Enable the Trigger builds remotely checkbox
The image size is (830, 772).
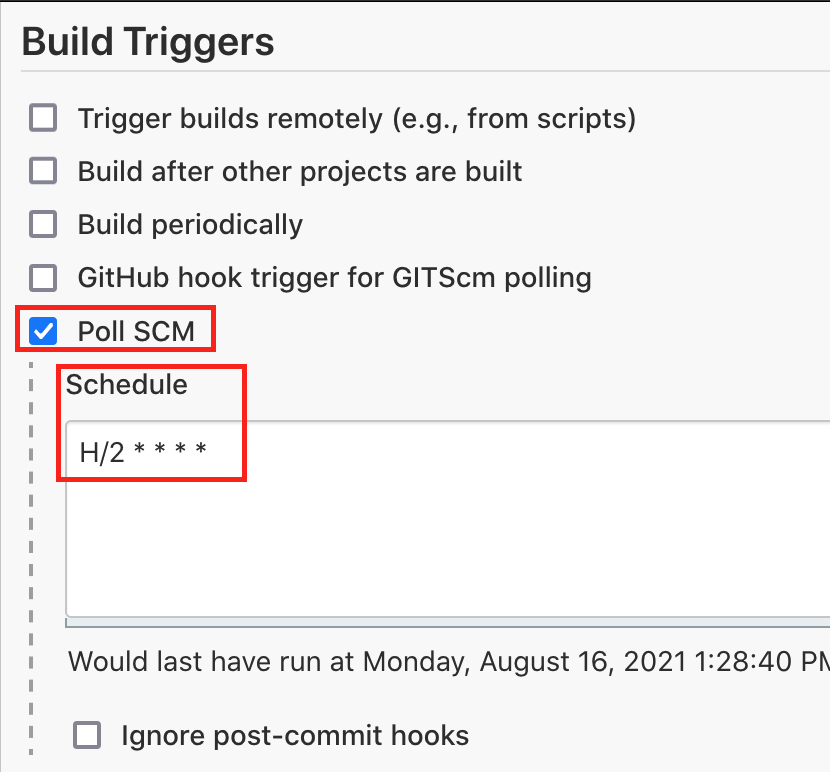(43, 118)
